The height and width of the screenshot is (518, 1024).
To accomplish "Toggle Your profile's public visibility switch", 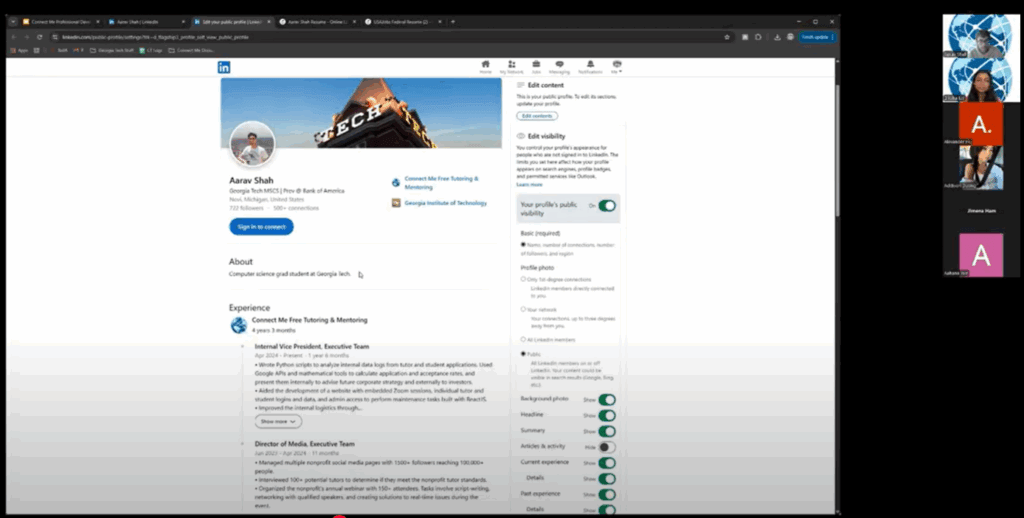I will pyautogui.click(x=607, y=206).
